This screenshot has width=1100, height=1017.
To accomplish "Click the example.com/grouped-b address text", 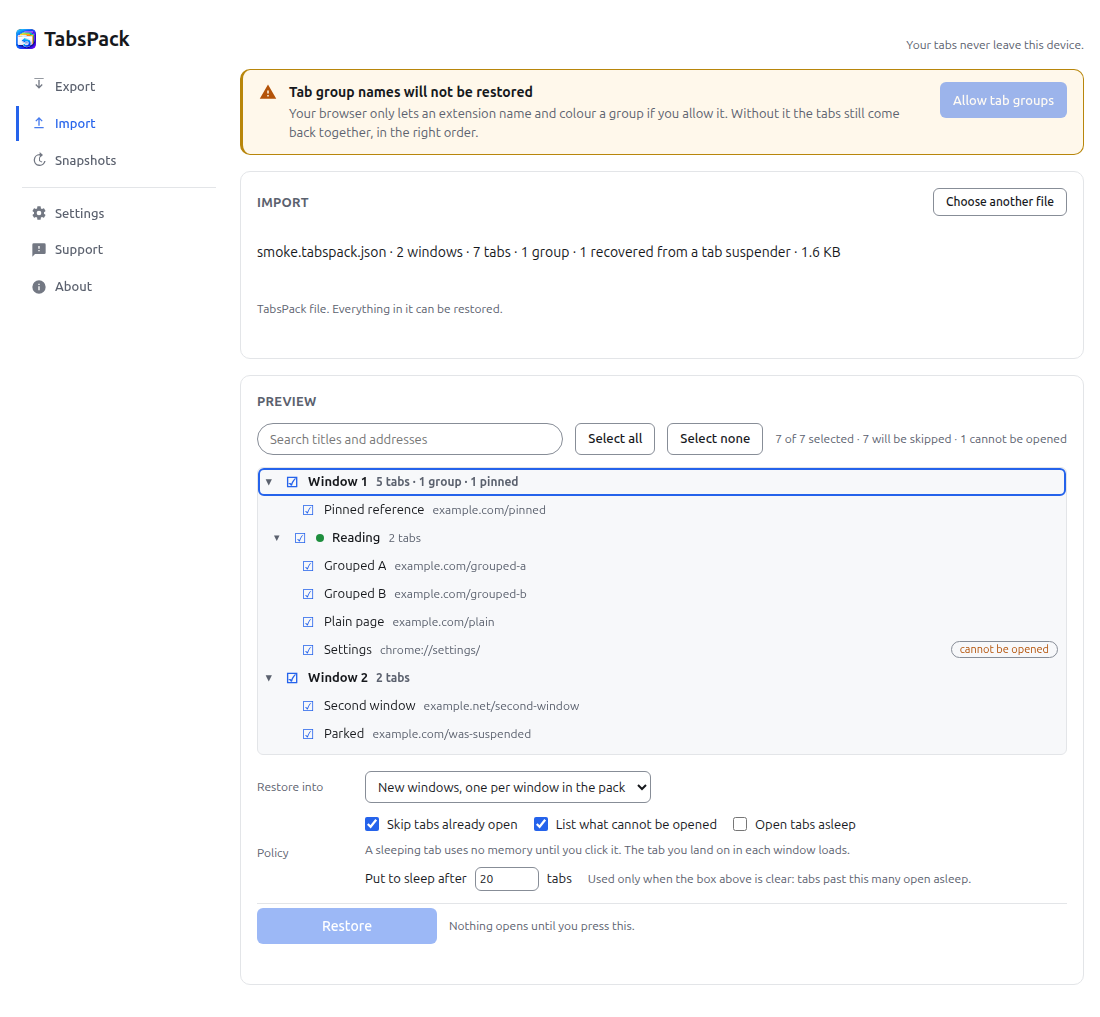I will tap(460, 594).
